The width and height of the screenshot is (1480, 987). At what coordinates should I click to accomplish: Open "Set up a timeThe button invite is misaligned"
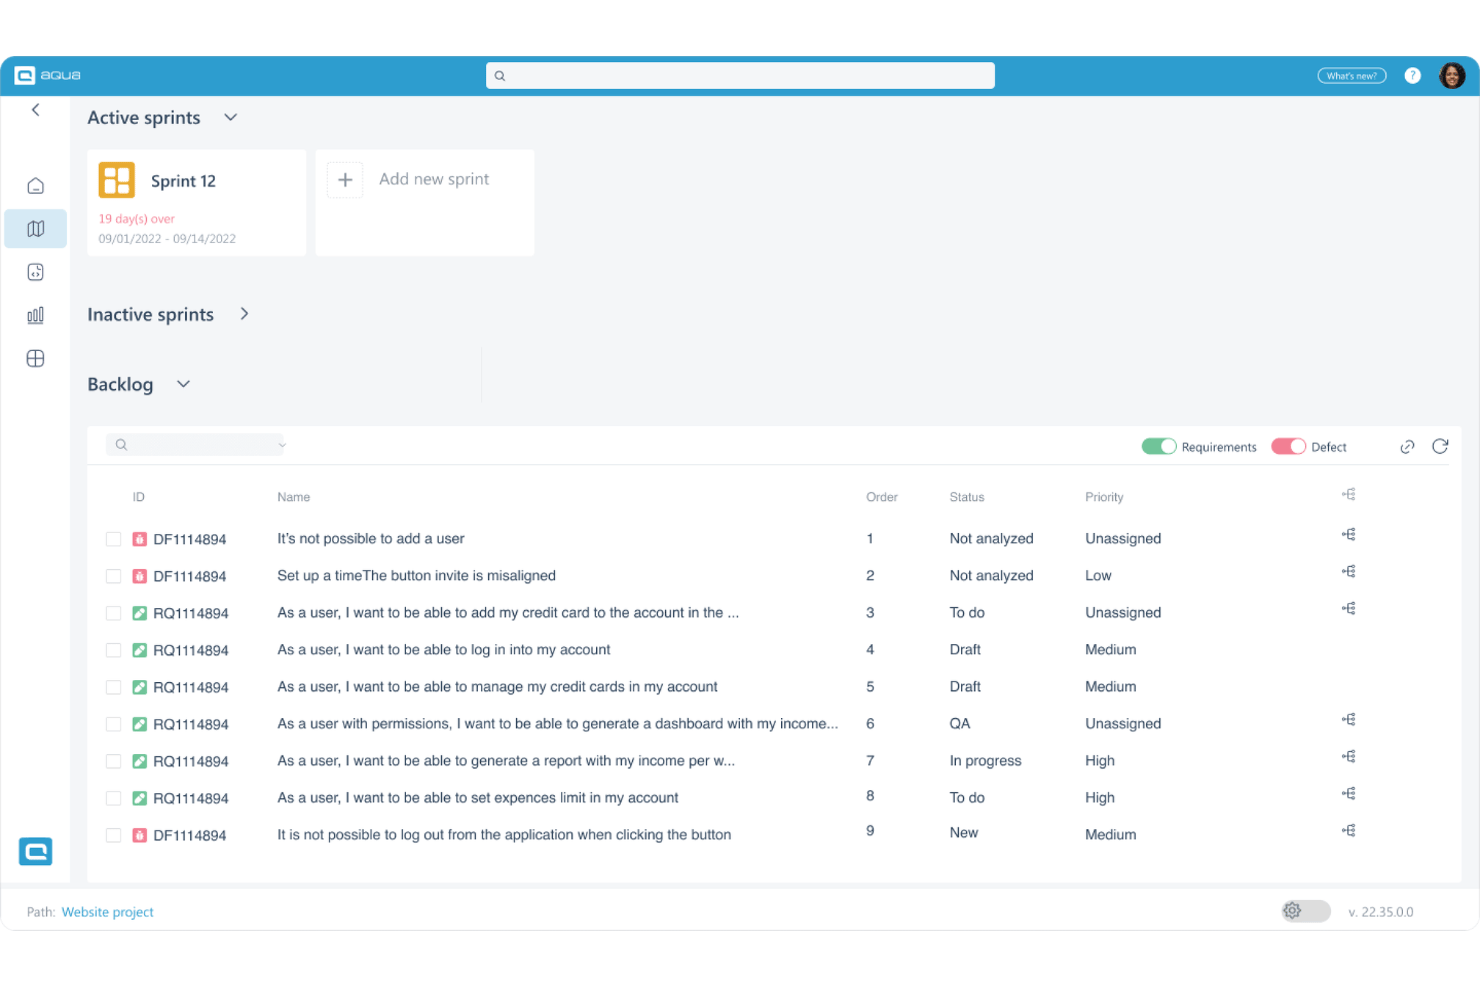416,576
